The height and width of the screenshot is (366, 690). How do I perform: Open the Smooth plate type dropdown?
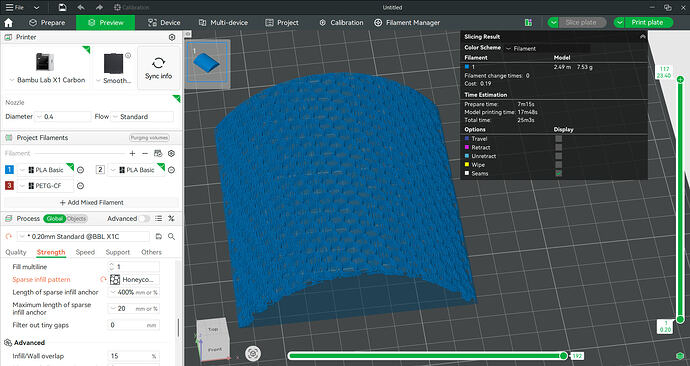click(114, 81)
